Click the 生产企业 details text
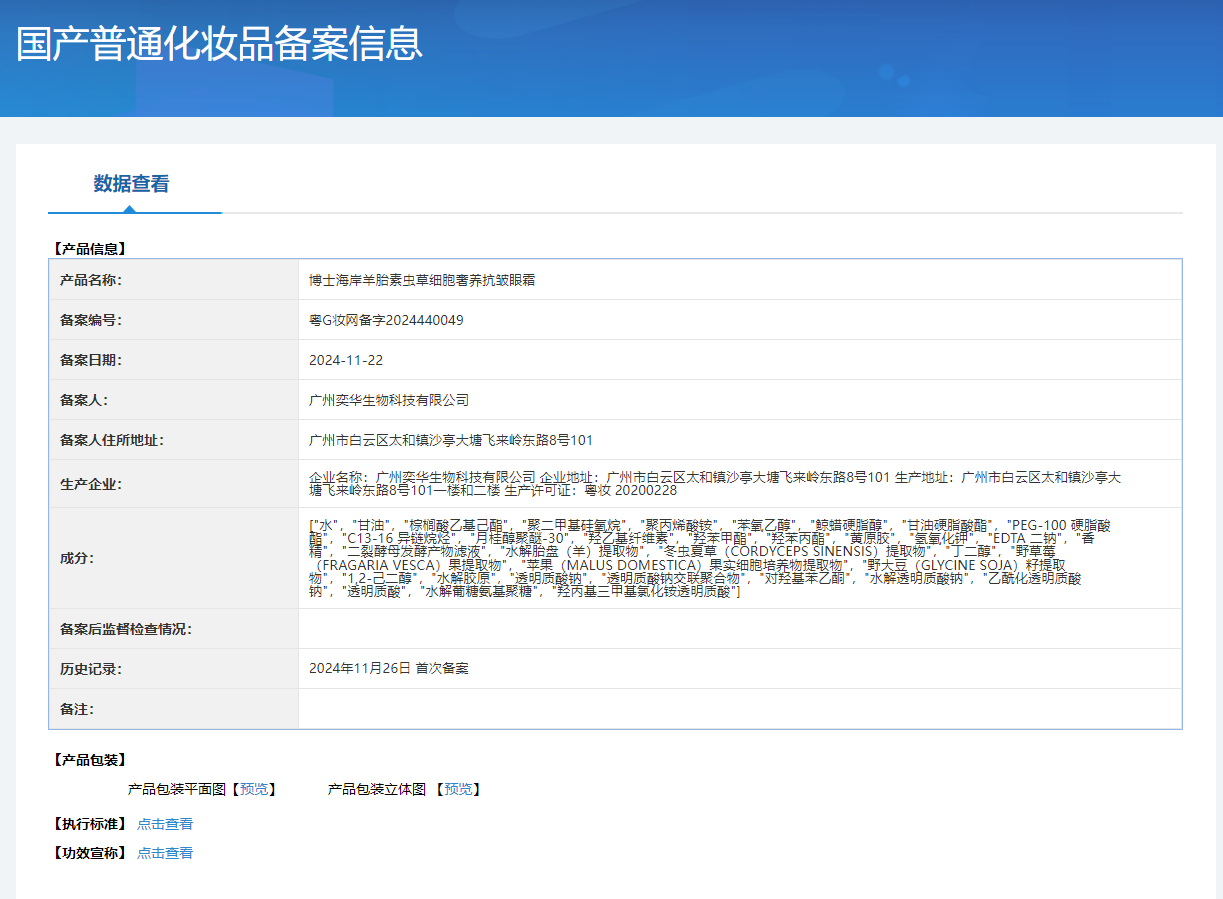Image resolution: width=1223 pixels, height=899 pixels. (x=714, y=484)
